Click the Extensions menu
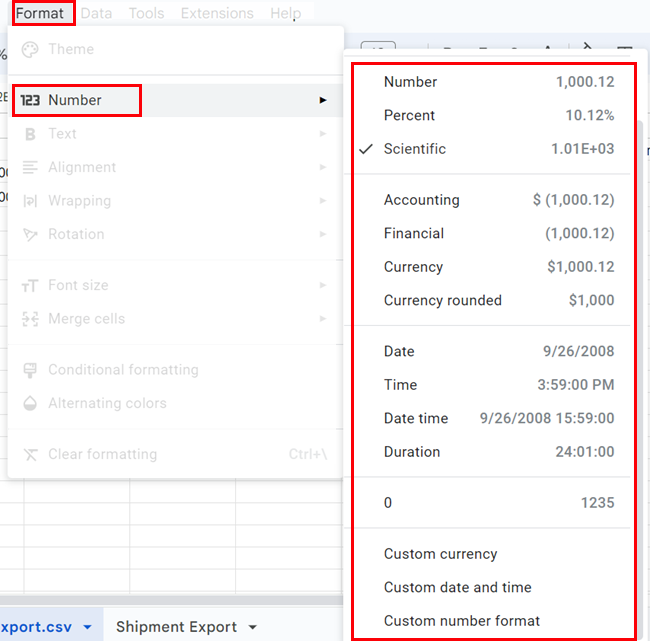 [x=217, y=13]
